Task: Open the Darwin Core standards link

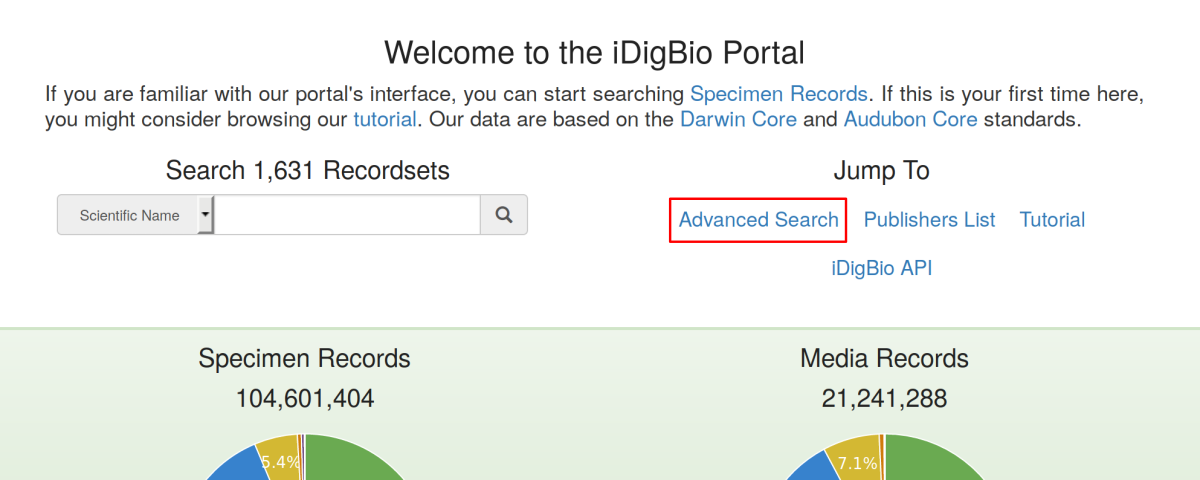Action: coord(738,120)
